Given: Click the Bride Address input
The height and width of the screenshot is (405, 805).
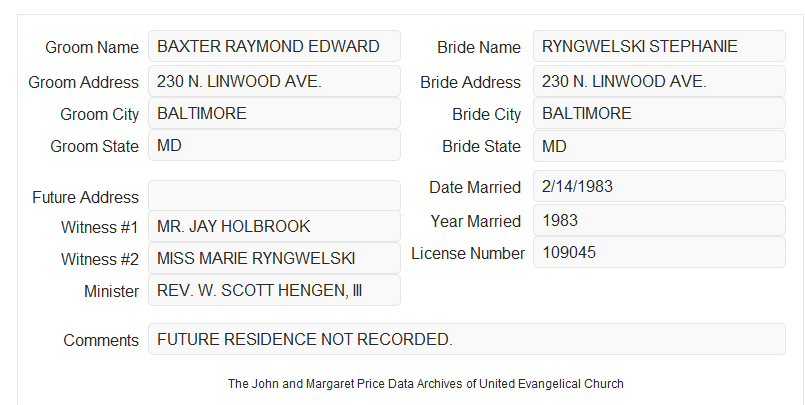Looking at the screenshot, I should tap(659, 81).
